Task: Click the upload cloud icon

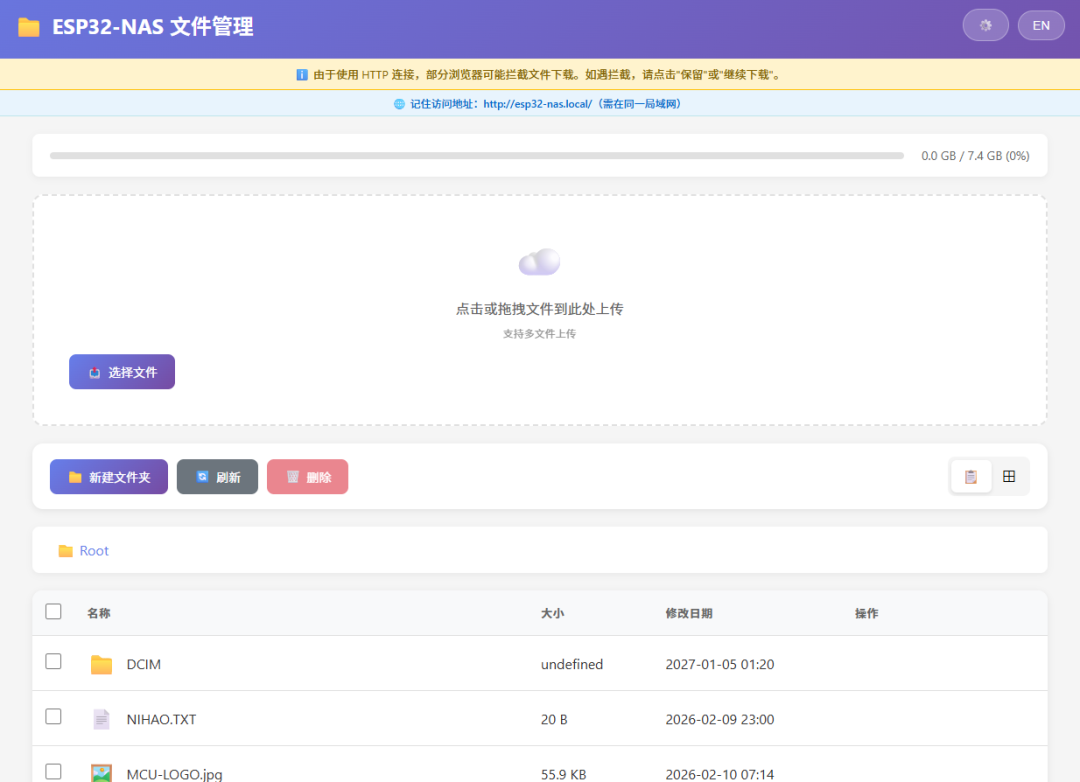Action: [x=539, y=261]
